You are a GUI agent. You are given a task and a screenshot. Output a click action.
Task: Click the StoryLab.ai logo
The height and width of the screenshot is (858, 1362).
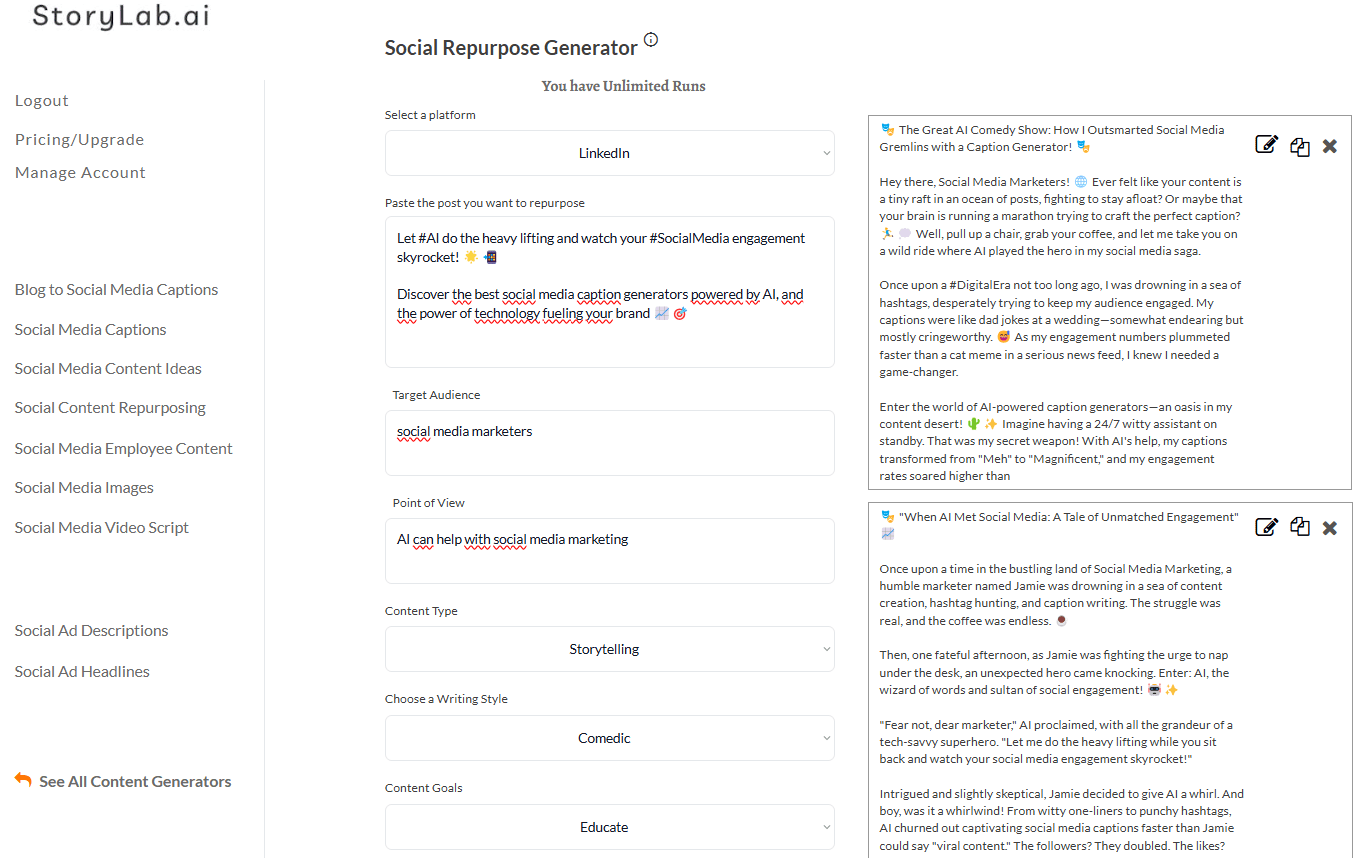121,16
